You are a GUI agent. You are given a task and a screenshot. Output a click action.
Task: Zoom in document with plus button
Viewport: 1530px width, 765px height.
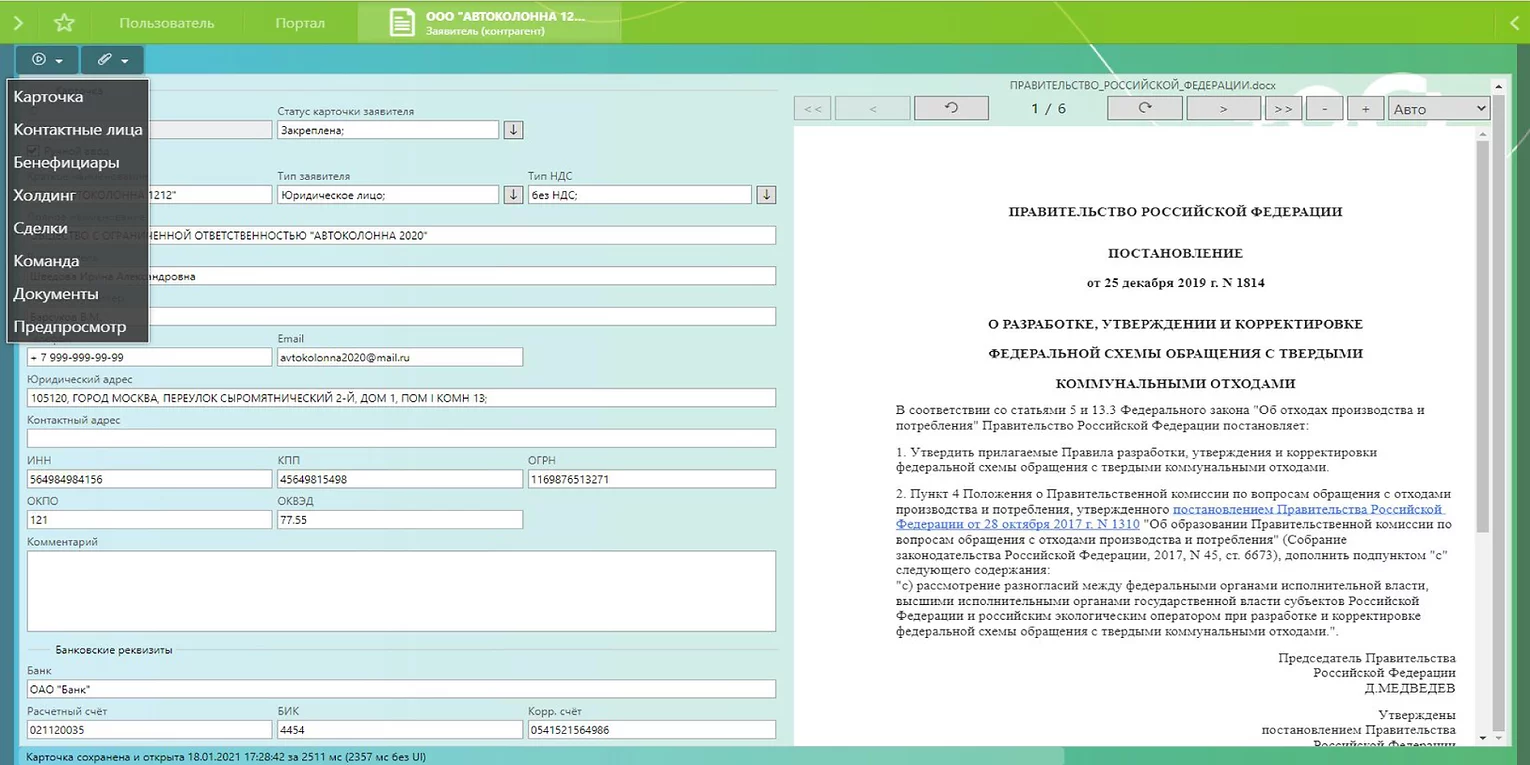(x=1366, y=108)
